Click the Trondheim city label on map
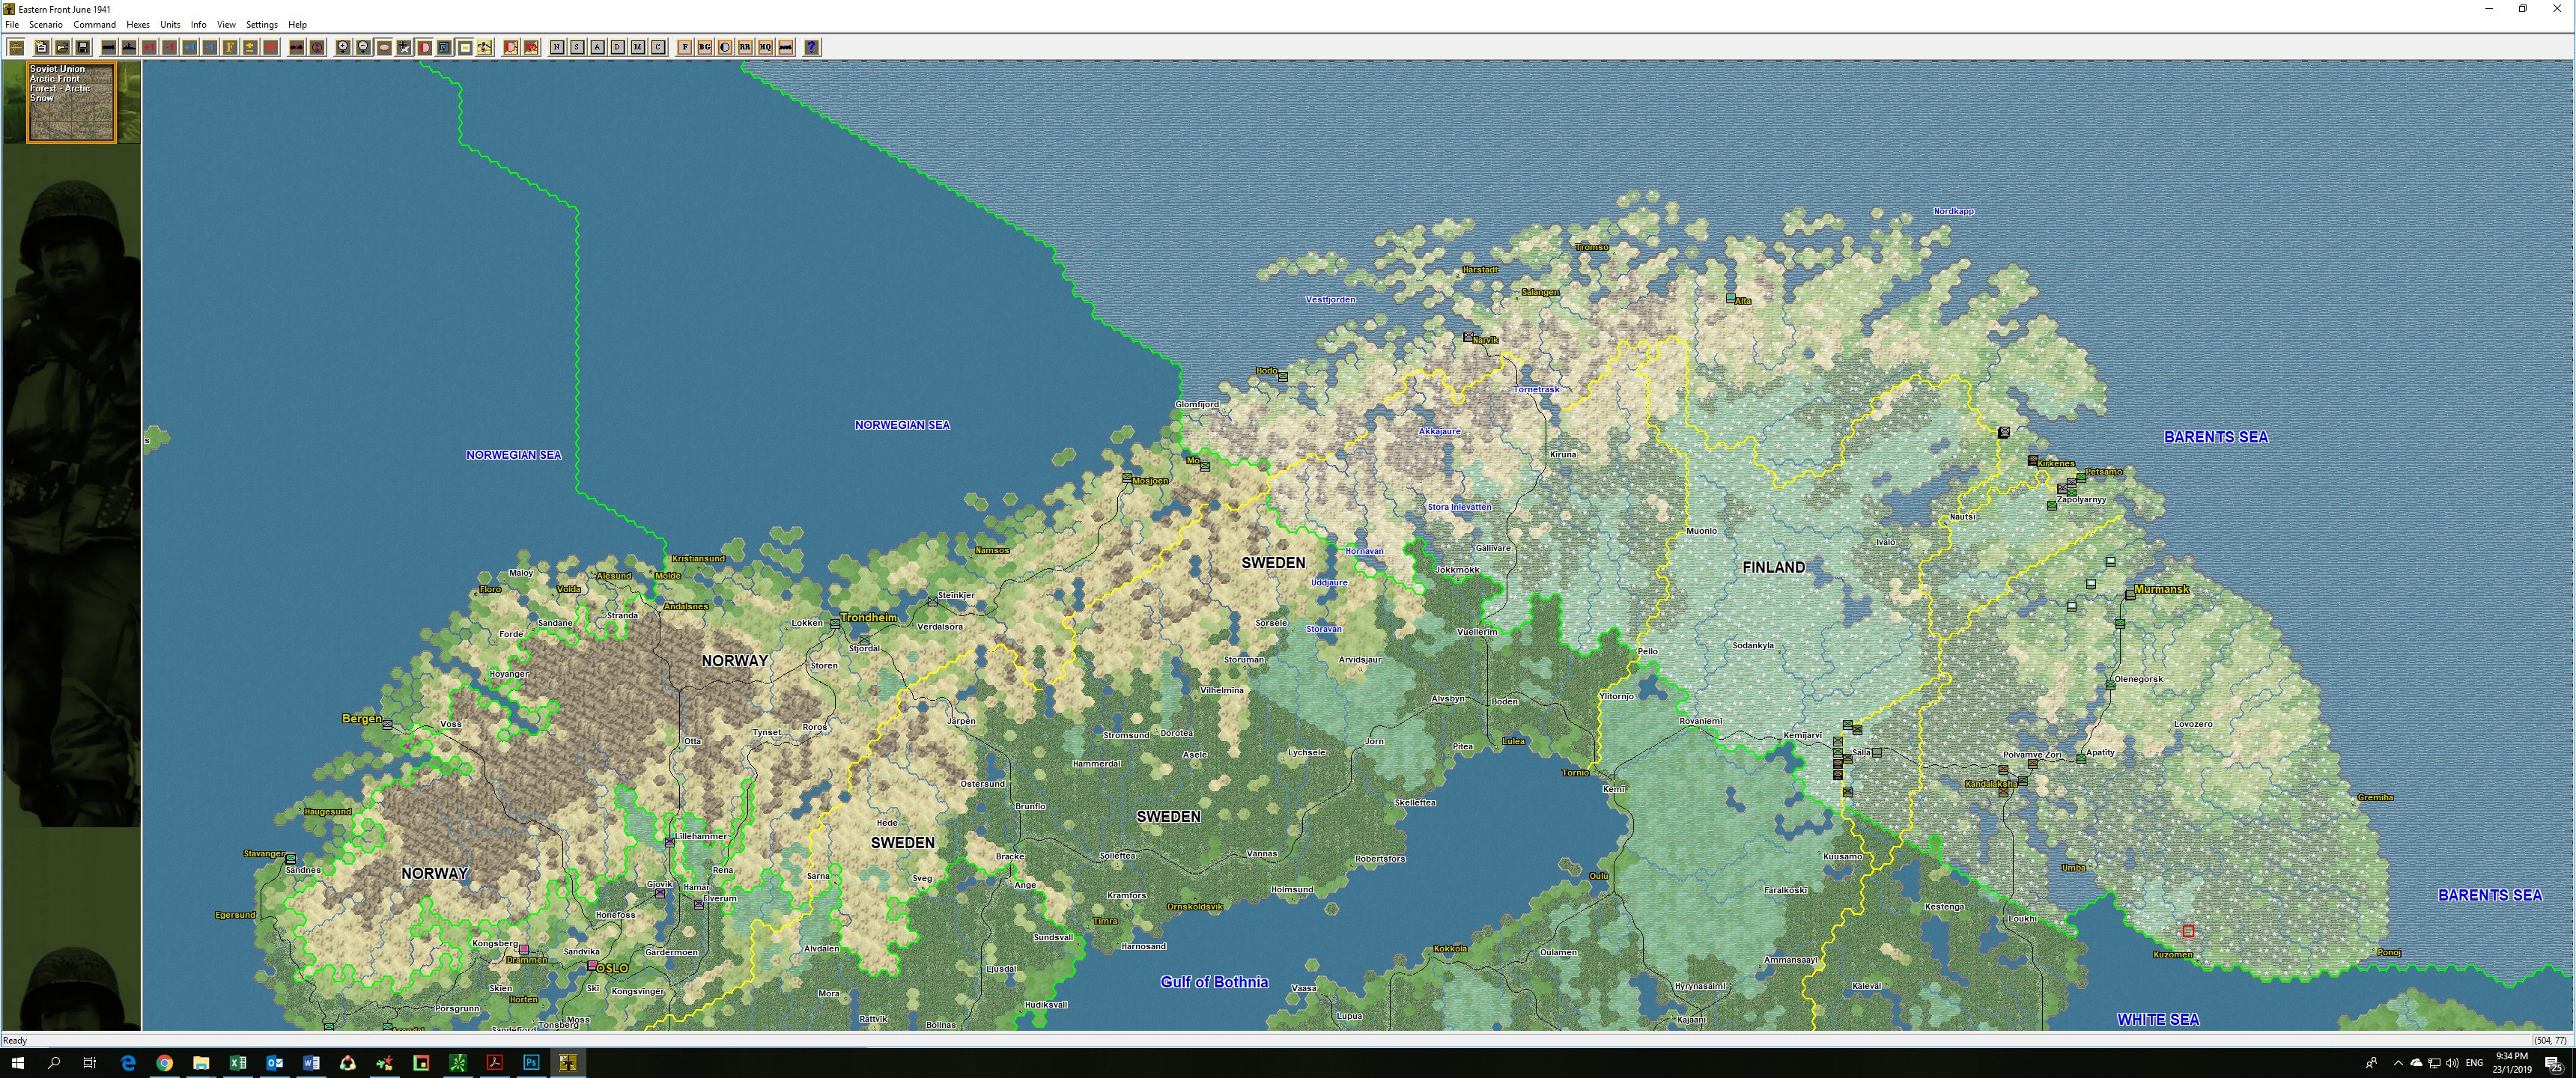Screen dimensions: 2576x1078 point(869,618)
